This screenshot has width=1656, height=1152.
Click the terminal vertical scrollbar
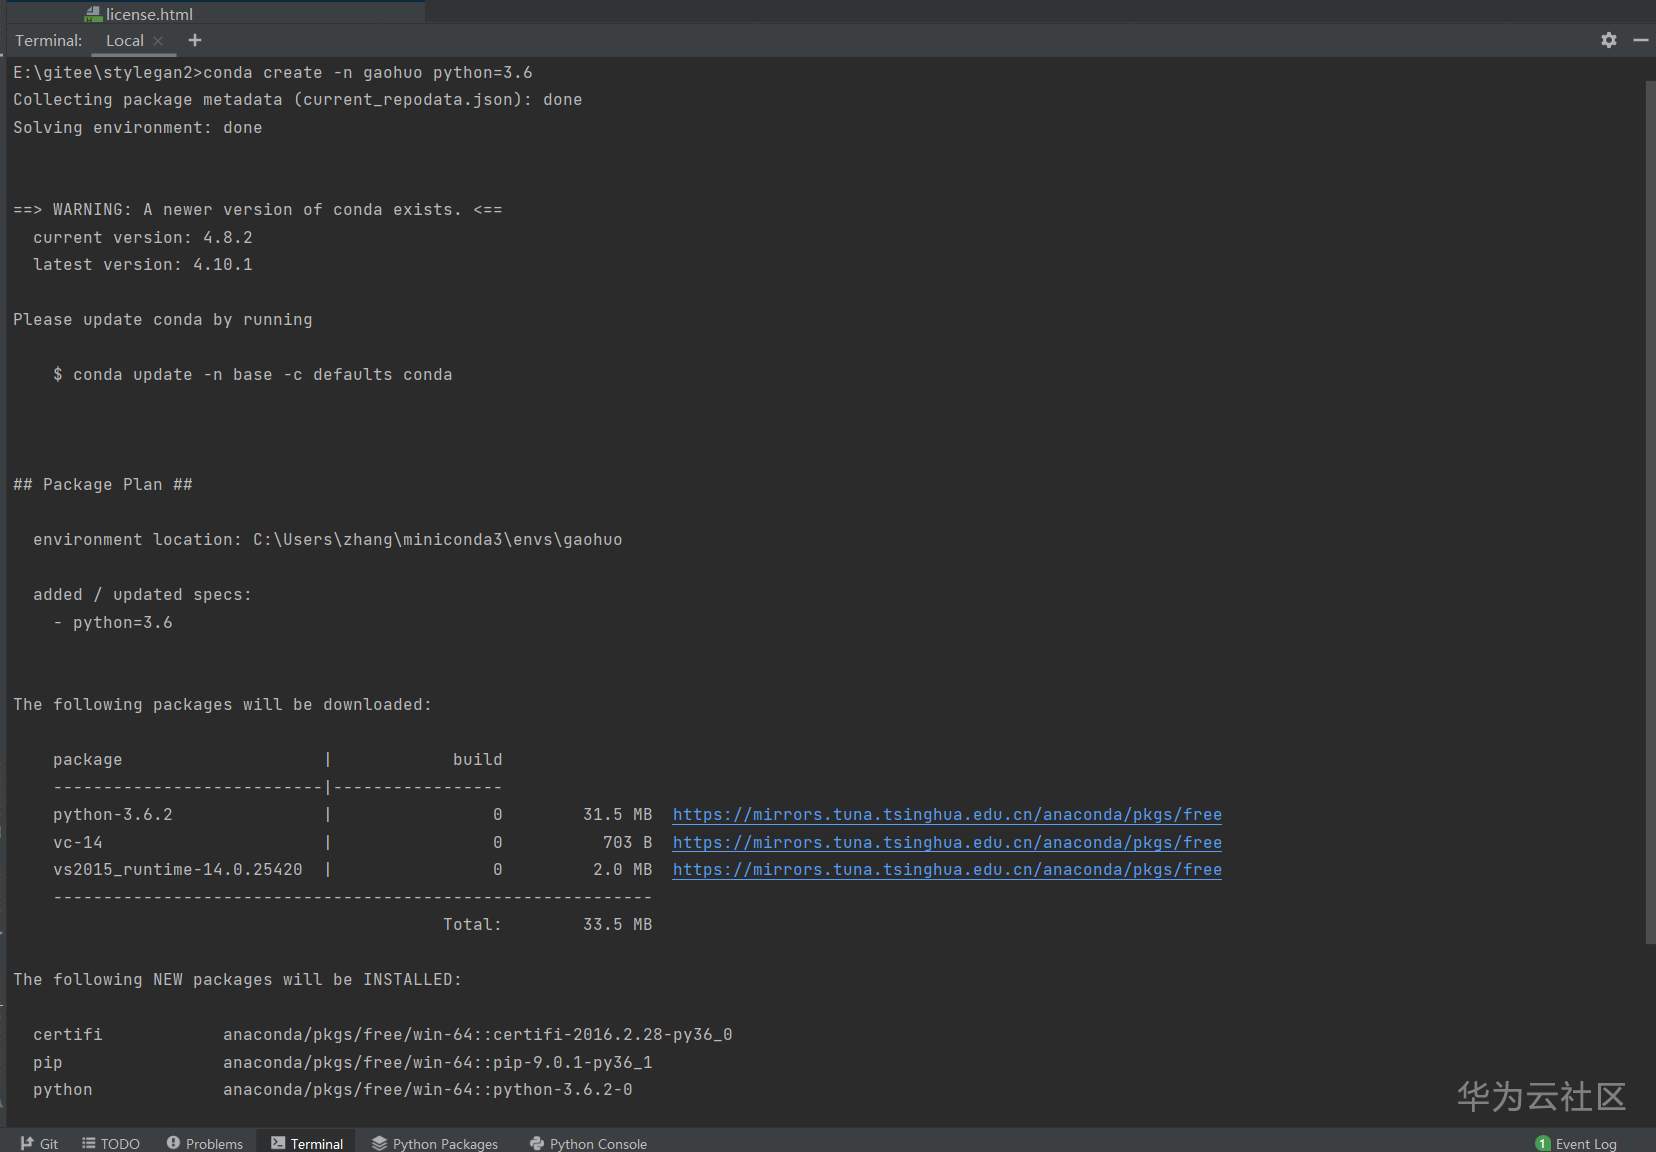1650,510
